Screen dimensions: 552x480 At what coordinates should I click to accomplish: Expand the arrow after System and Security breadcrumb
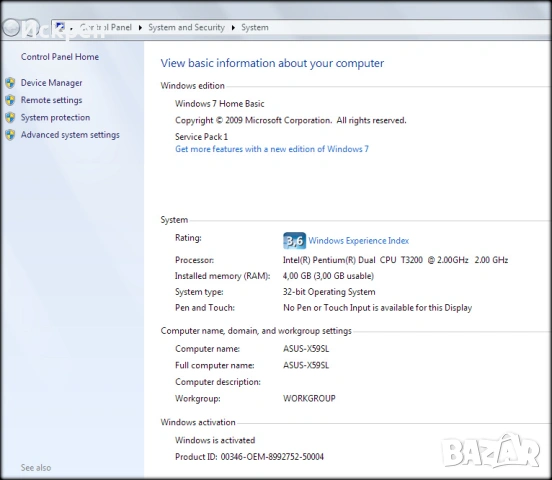point(233,27)
